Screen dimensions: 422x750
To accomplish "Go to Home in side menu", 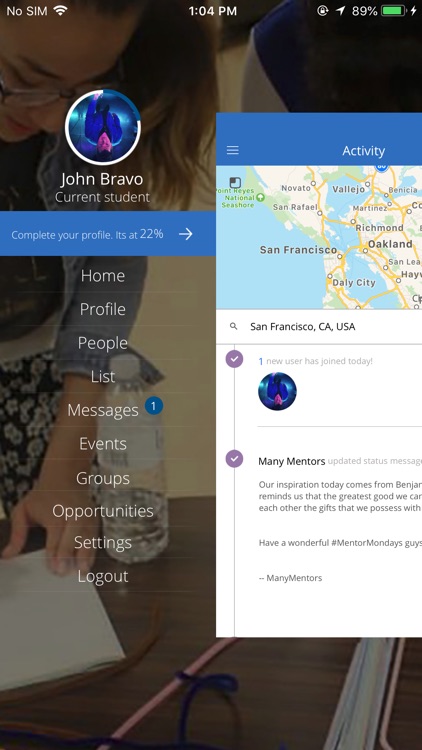I will pos(103,276).
